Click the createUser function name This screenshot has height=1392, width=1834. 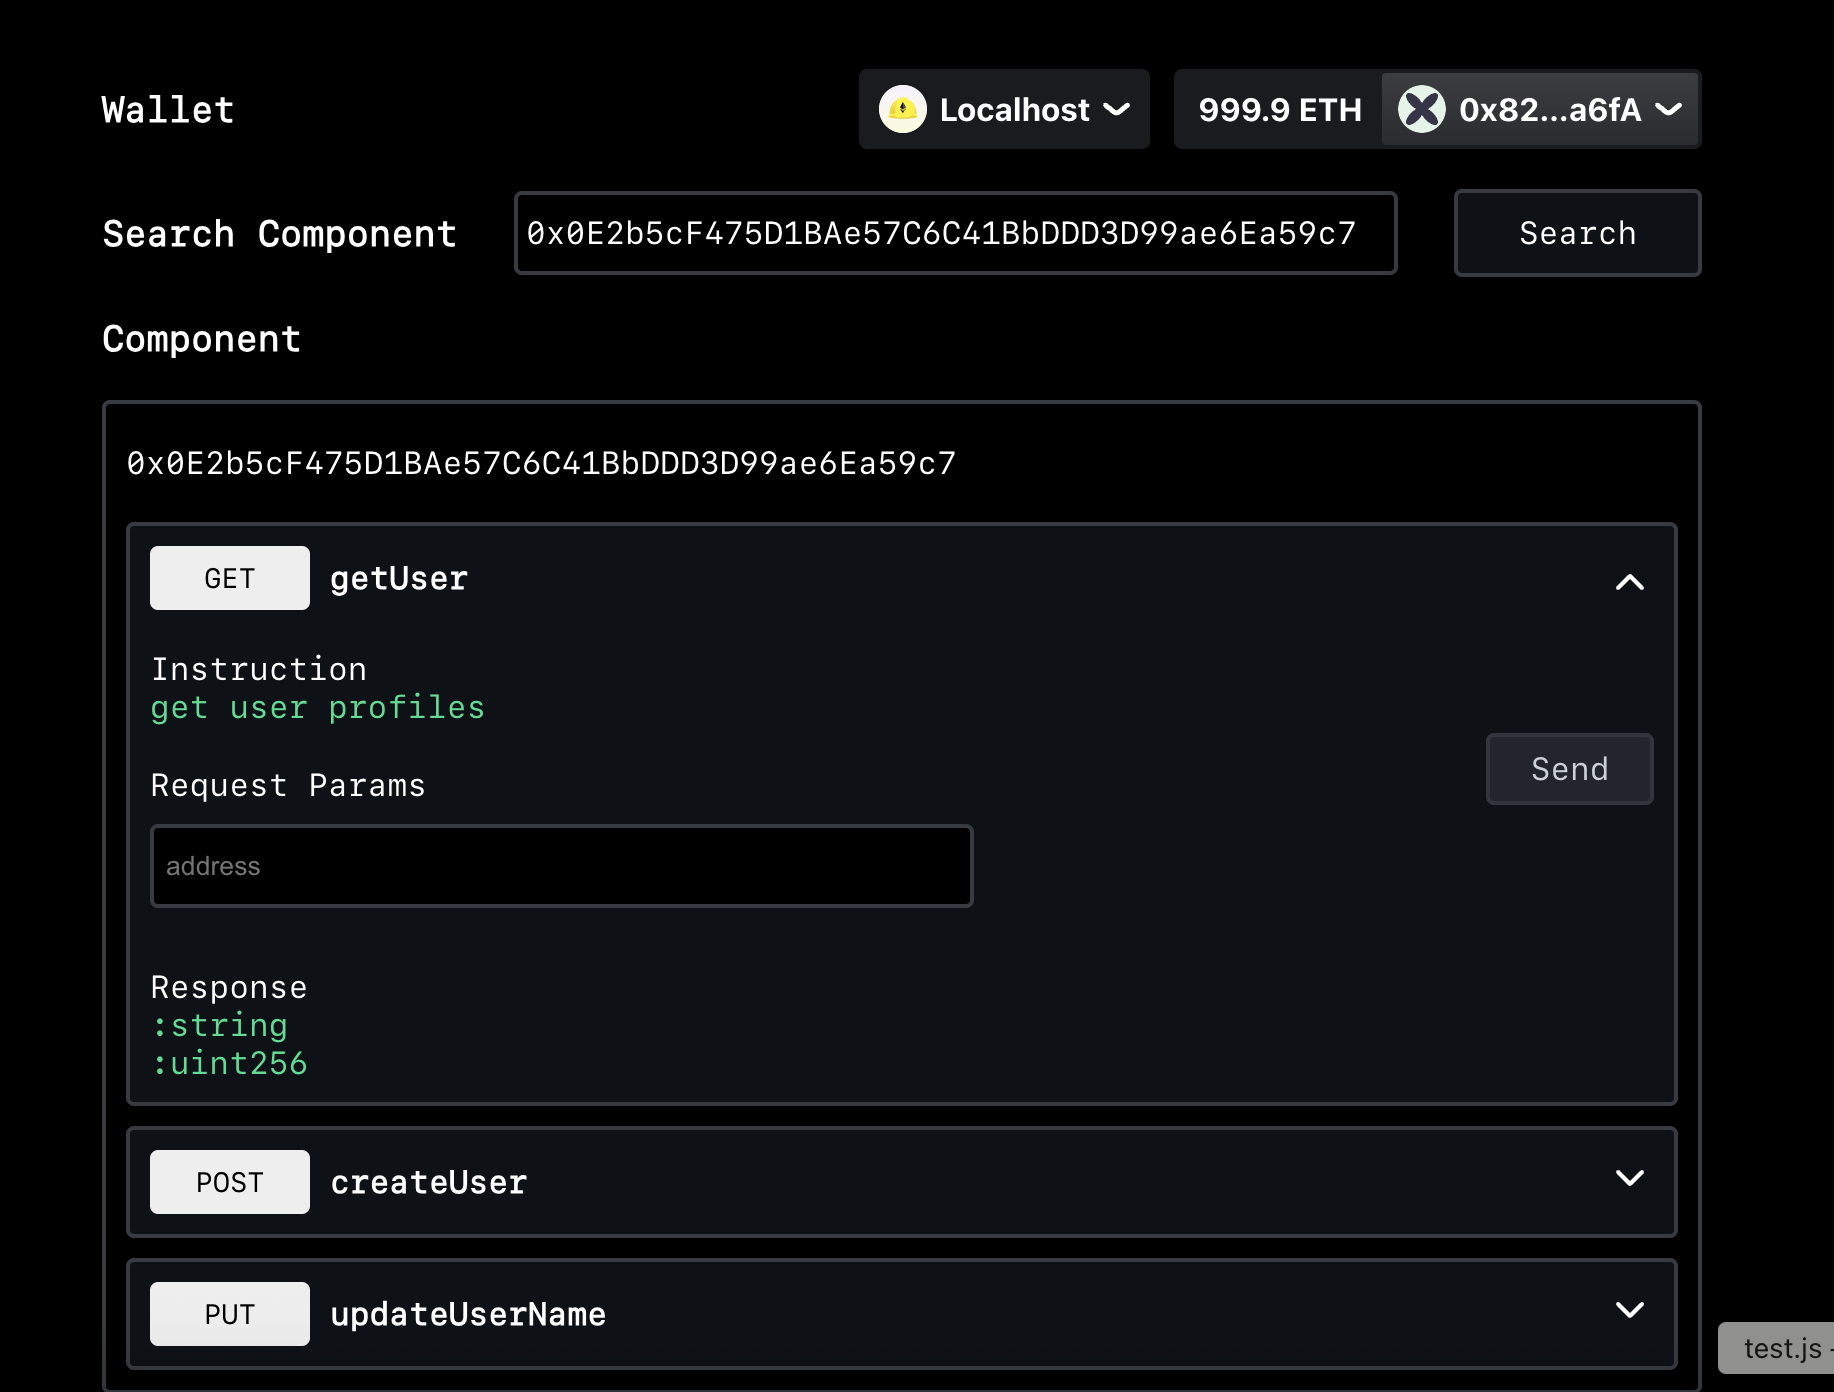(429, 1182)
